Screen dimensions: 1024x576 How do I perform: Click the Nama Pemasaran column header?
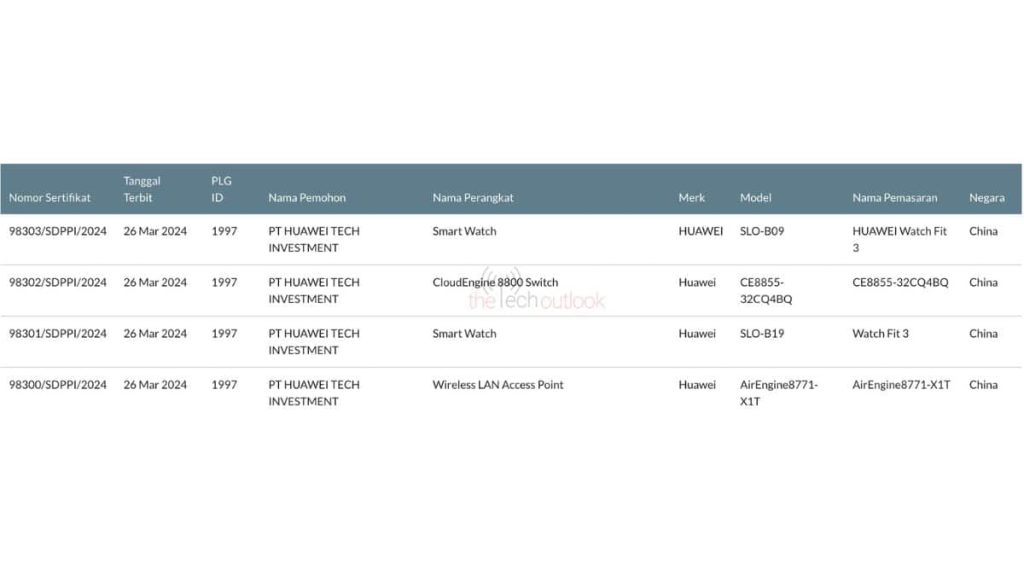(x=895, y=198)
